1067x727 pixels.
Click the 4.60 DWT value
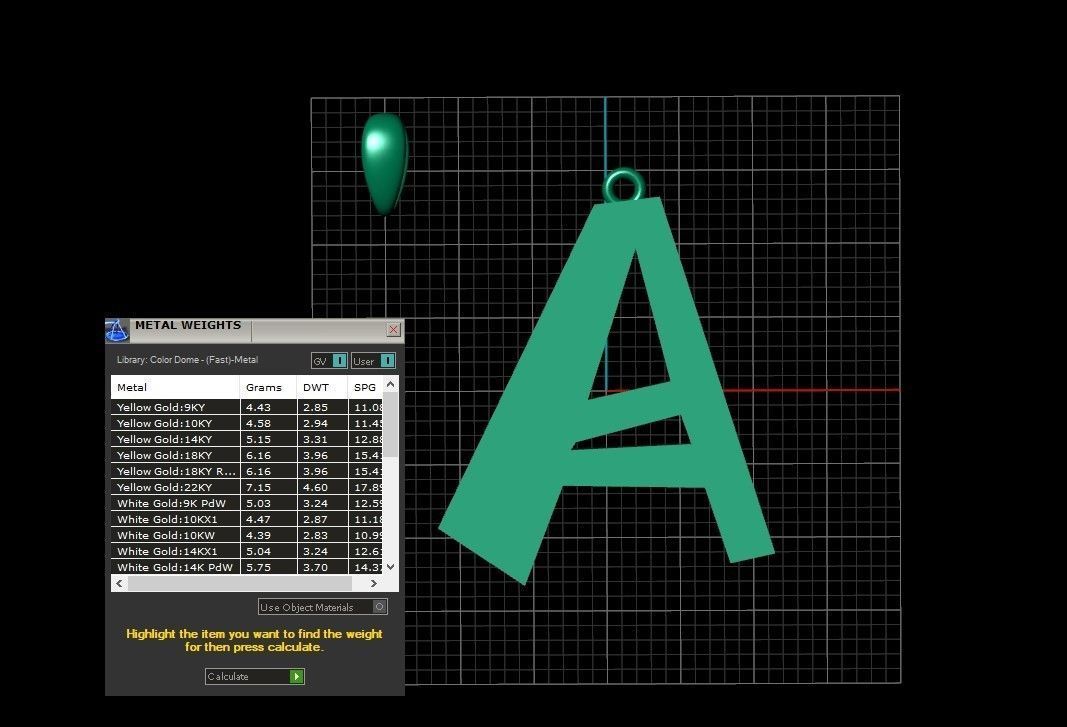click(x=316, y=487)
